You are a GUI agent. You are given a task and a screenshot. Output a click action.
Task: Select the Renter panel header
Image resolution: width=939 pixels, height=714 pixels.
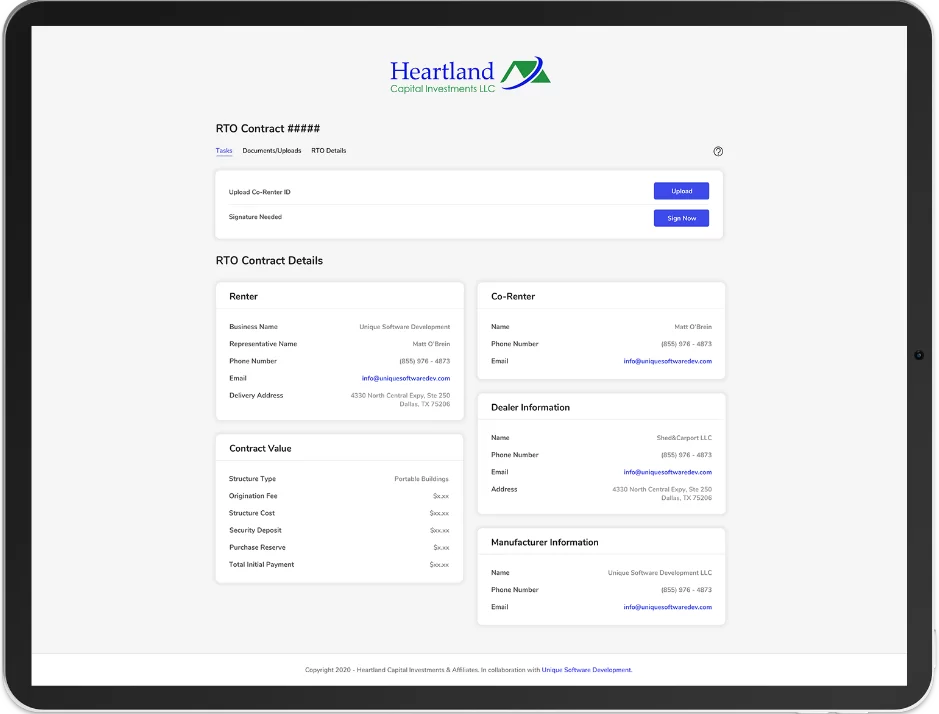pos(246,296)
